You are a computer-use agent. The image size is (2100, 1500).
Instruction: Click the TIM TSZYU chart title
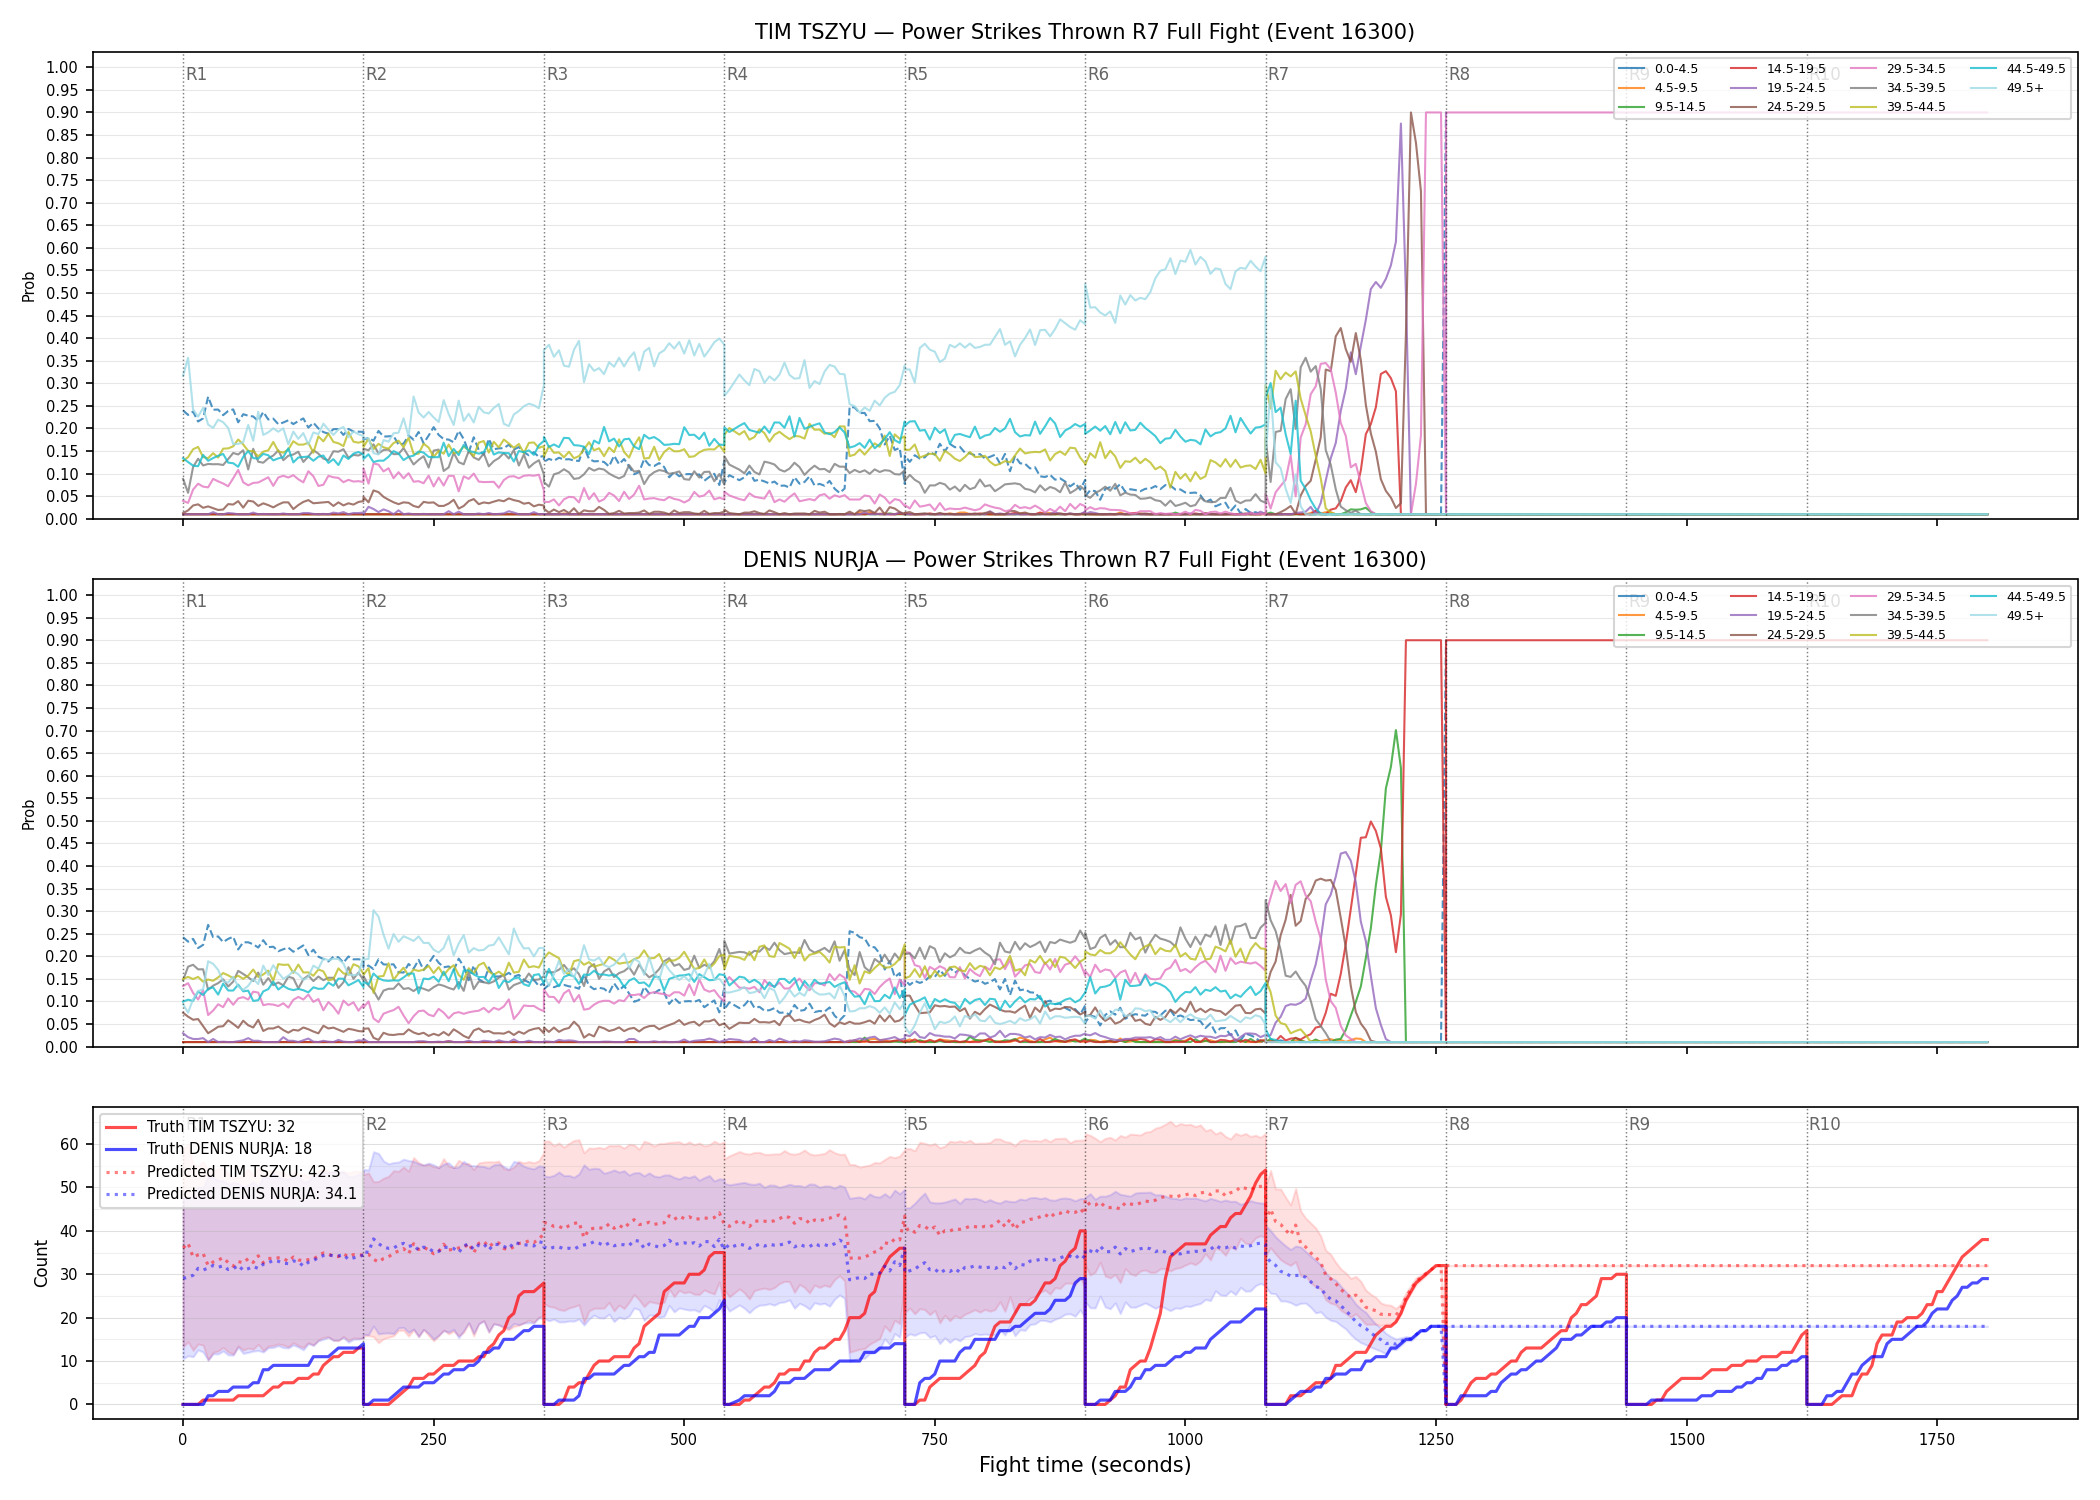(1084, 32)
